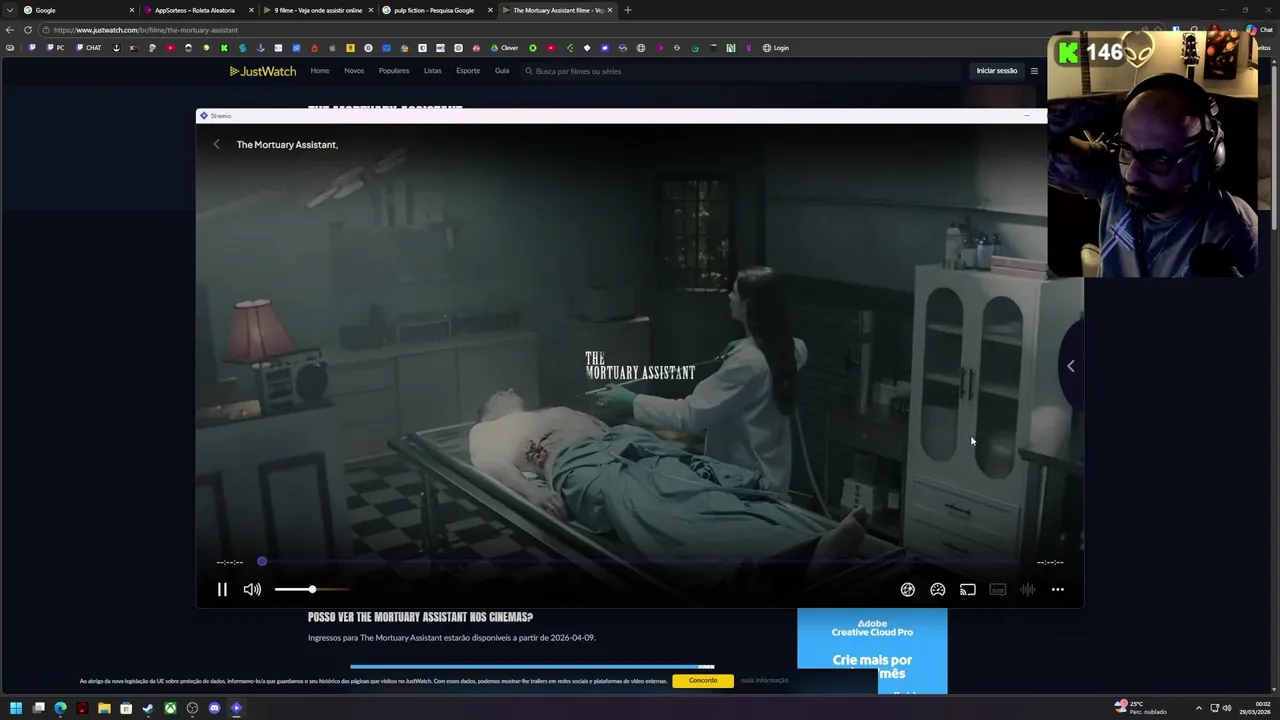
Task: Open the Listas menu item
Action: [x=432, y=71]
